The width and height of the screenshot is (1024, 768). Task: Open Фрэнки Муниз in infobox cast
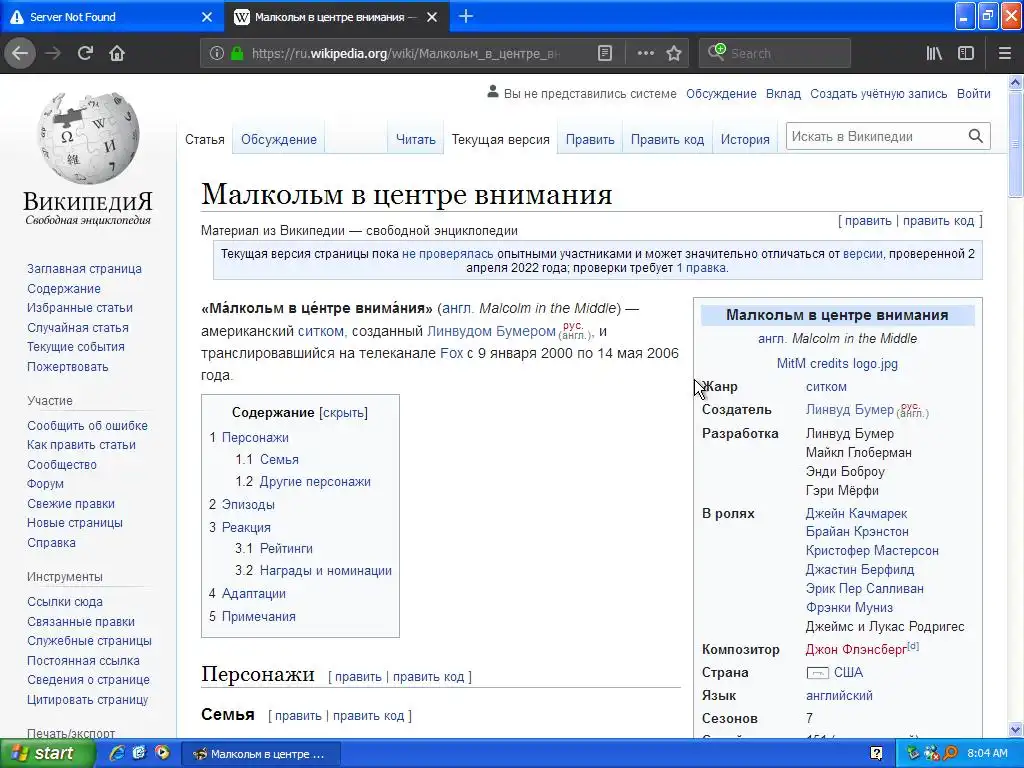tap(849, 607)
